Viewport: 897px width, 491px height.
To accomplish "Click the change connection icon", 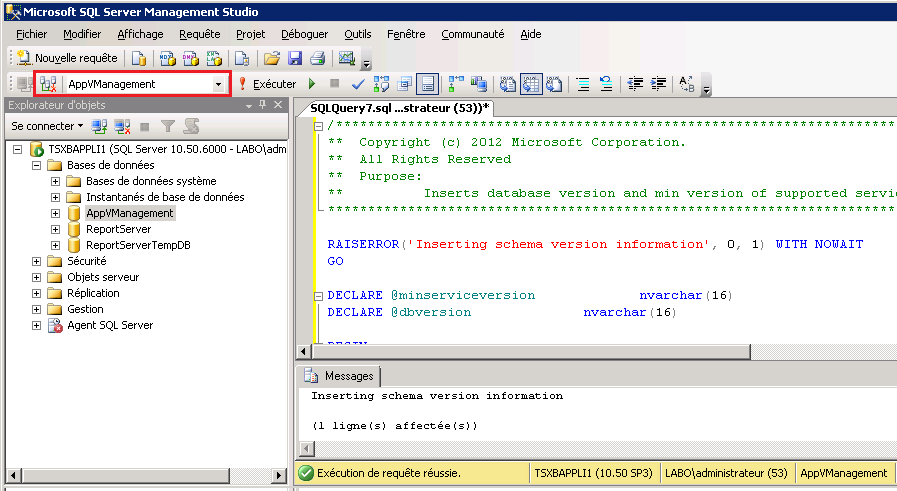I will (48, 84).
